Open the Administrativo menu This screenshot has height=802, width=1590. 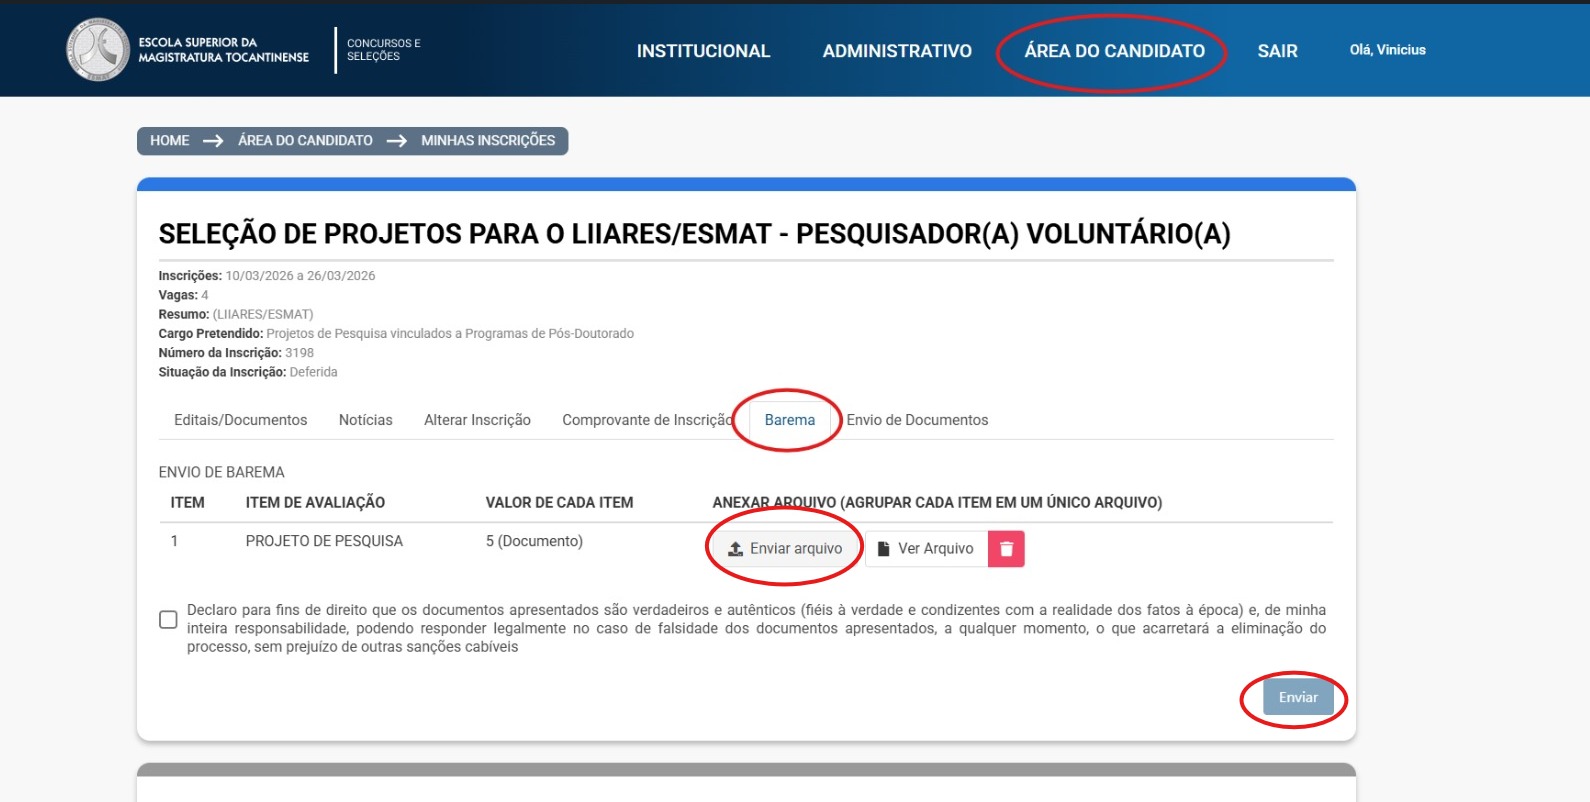tap(897, 51)
